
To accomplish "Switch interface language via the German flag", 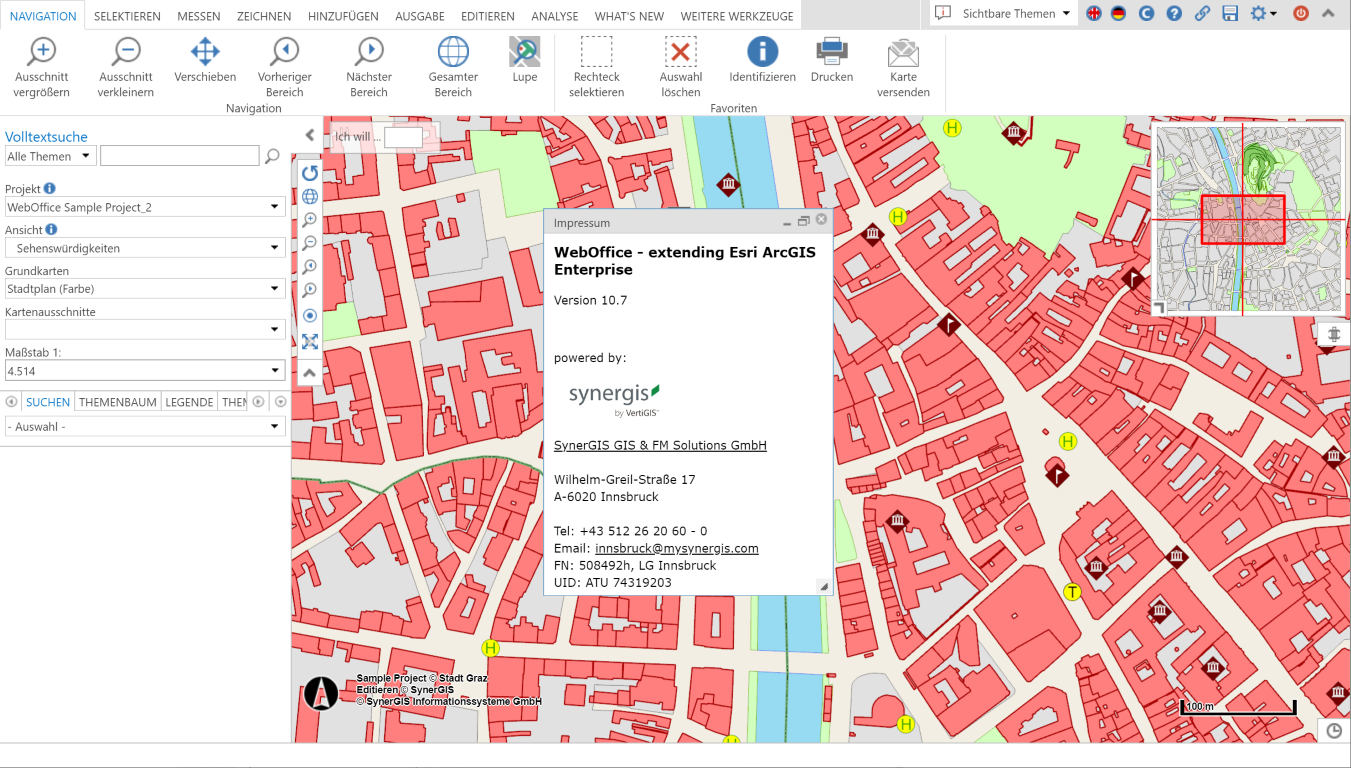I will pyautogui.click(x=1117, y=14).
